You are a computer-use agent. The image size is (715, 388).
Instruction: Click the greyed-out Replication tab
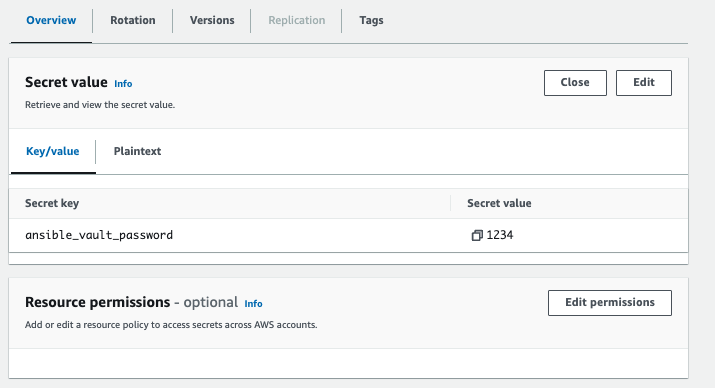point(296,21)
